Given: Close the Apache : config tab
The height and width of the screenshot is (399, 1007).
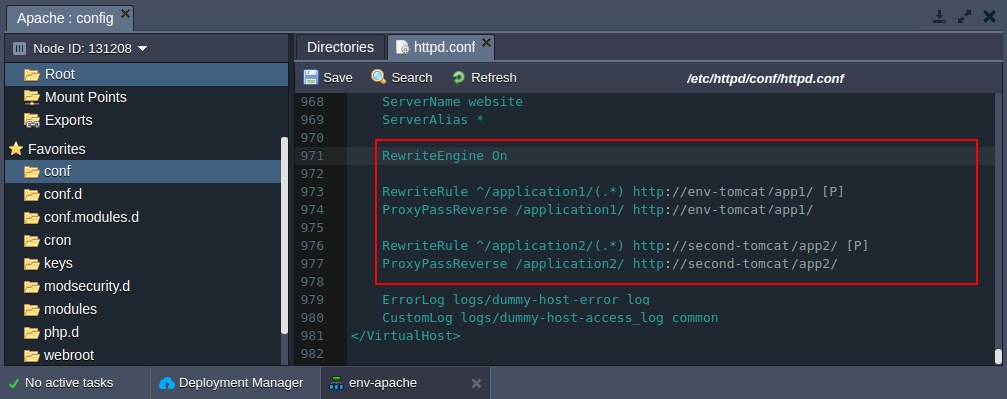Looking at the screenshot, I should click(125, 13).
